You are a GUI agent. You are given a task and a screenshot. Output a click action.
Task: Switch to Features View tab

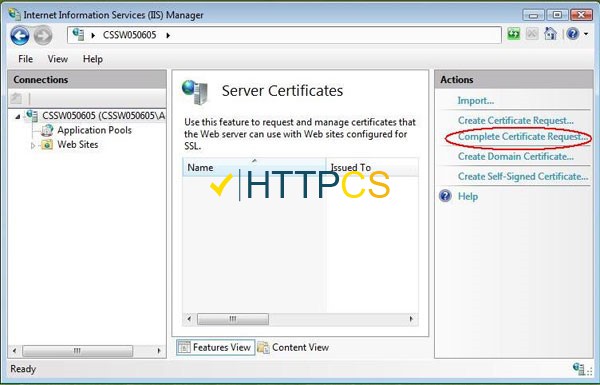[215, 347]
